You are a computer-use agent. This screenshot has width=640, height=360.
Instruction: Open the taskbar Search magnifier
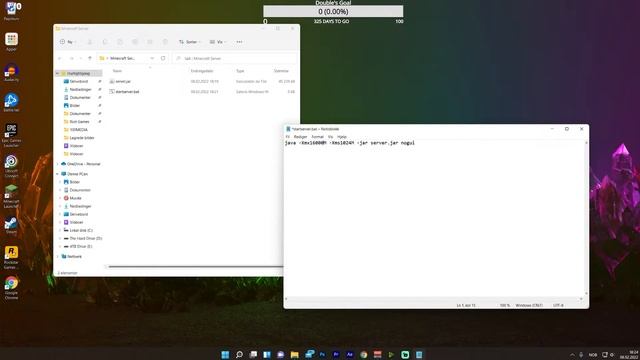coord(239,354)
